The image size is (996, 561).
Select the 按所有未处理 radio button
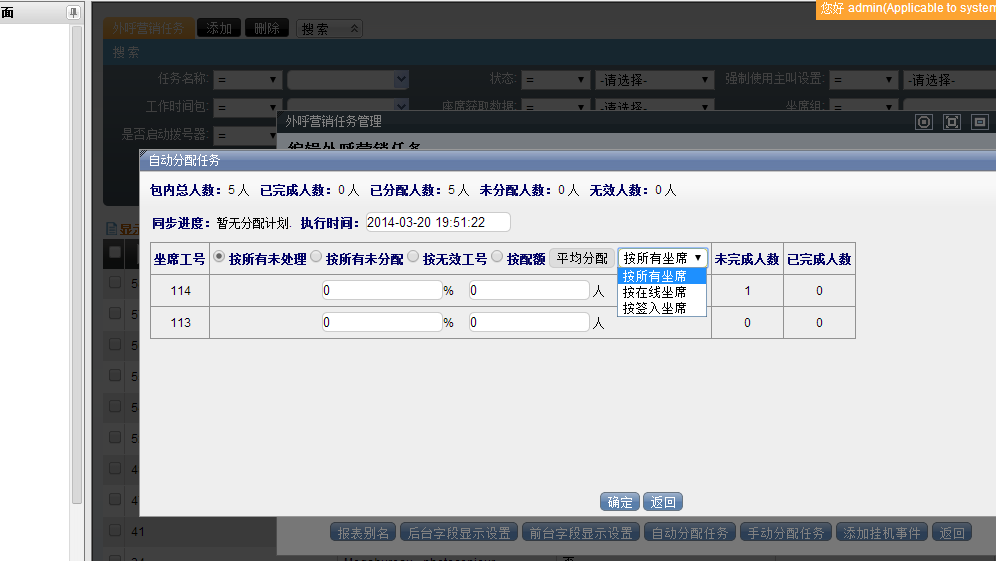pos(220,257)
